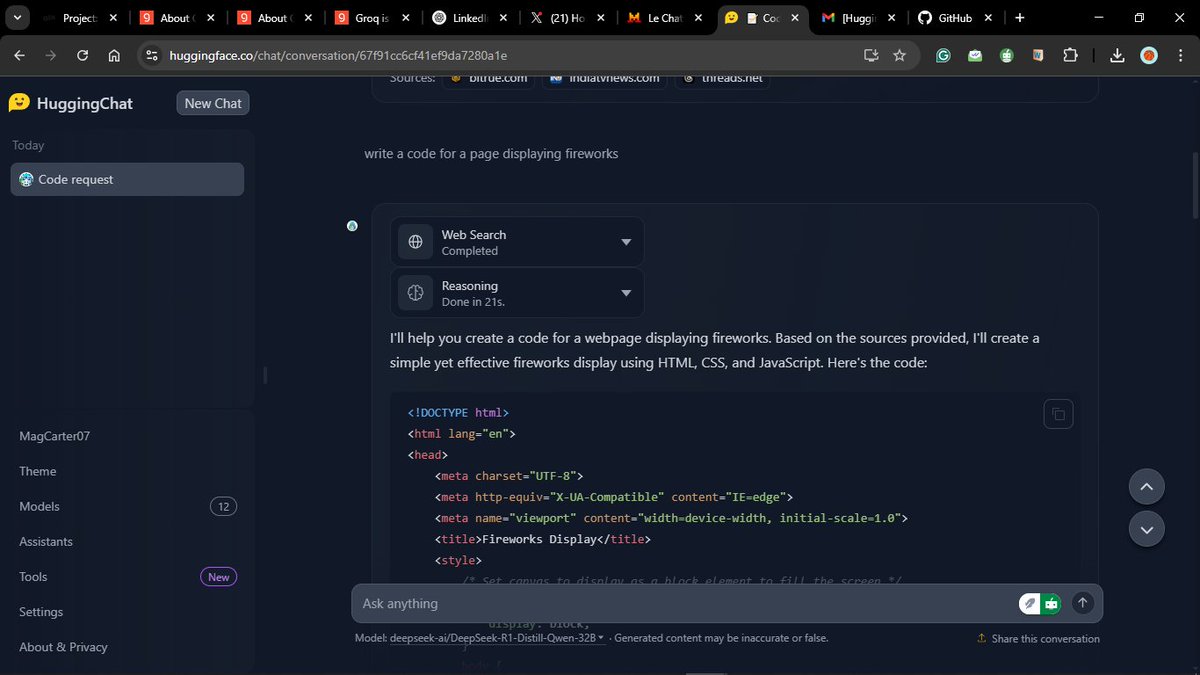Click the page vertical scrollbar
The image size is (1200, 675).
pos(1195,186)
